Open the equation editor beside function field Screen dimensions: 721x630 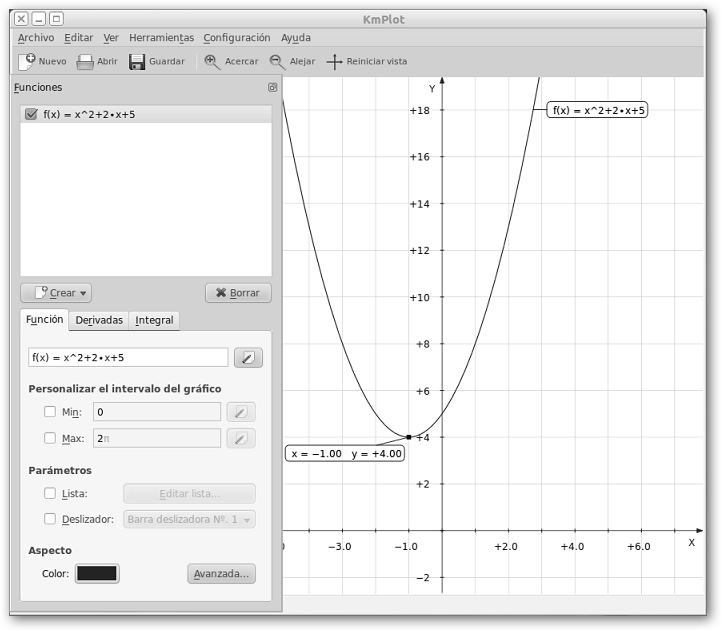coord(248,357)
